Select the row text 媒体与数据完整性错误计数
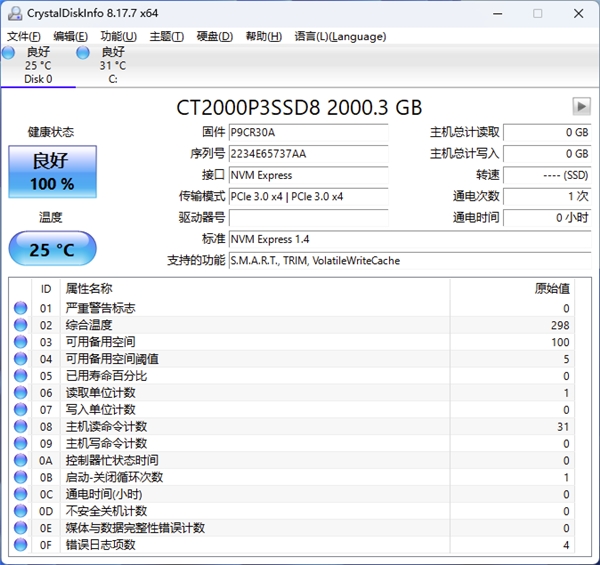The width and height of the screenshot is (600, 565). pyautogui.click(x=135, y=528)
